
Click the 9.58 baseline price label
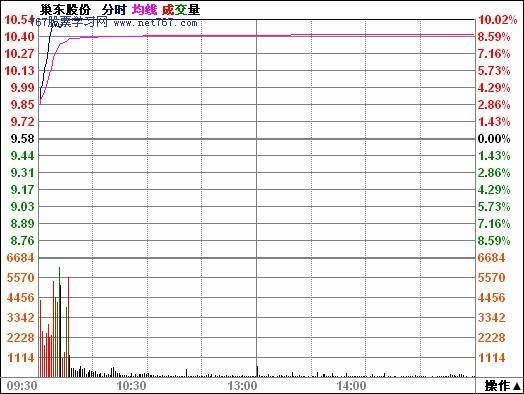(x=22, y=139)
